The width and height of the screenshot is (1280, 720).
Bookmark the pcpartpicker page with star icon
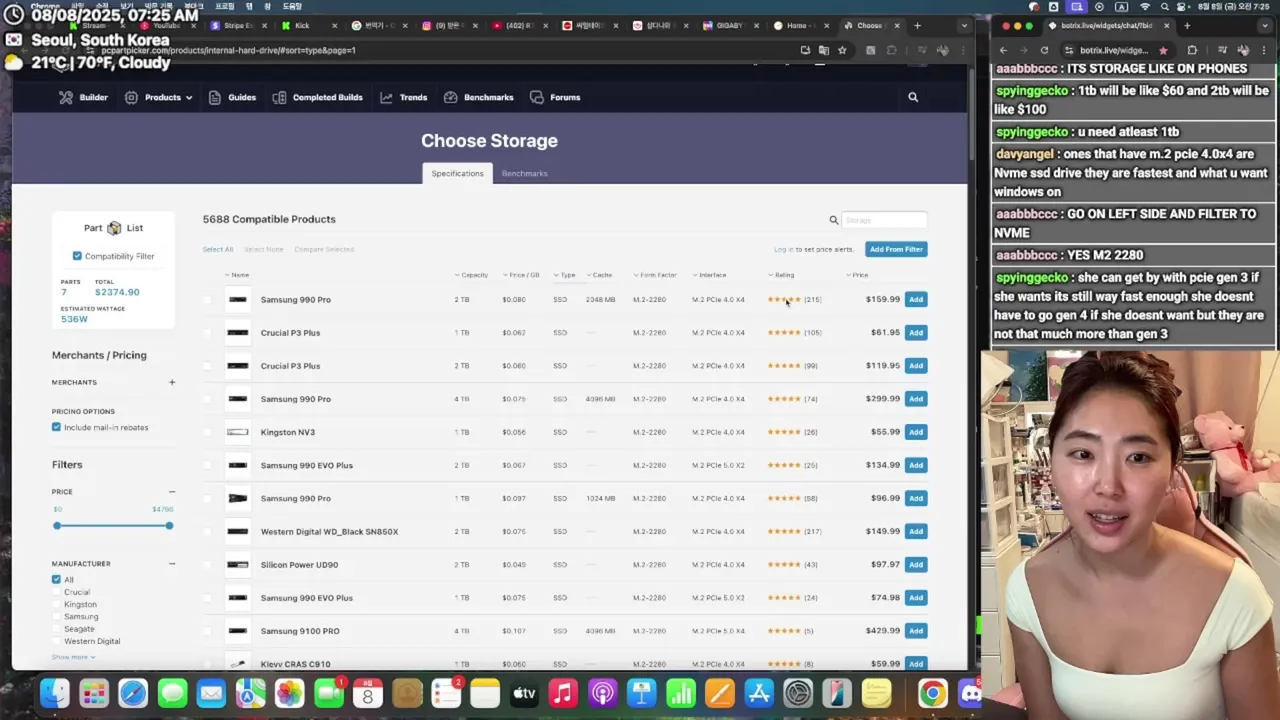(x=842, y=50)
